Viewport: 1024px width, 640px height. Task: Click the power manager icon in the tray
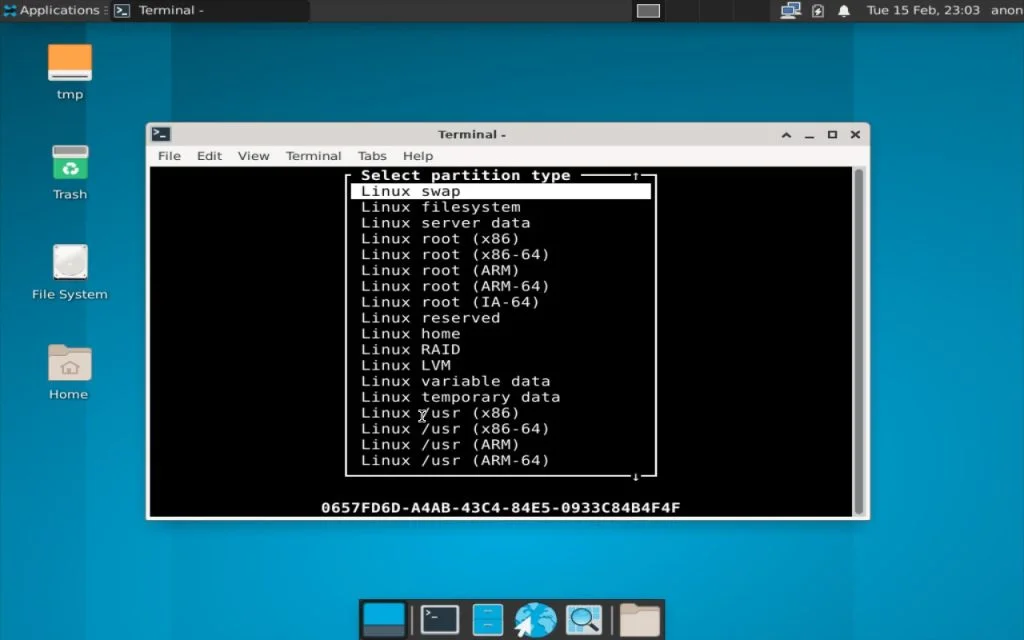818,10
